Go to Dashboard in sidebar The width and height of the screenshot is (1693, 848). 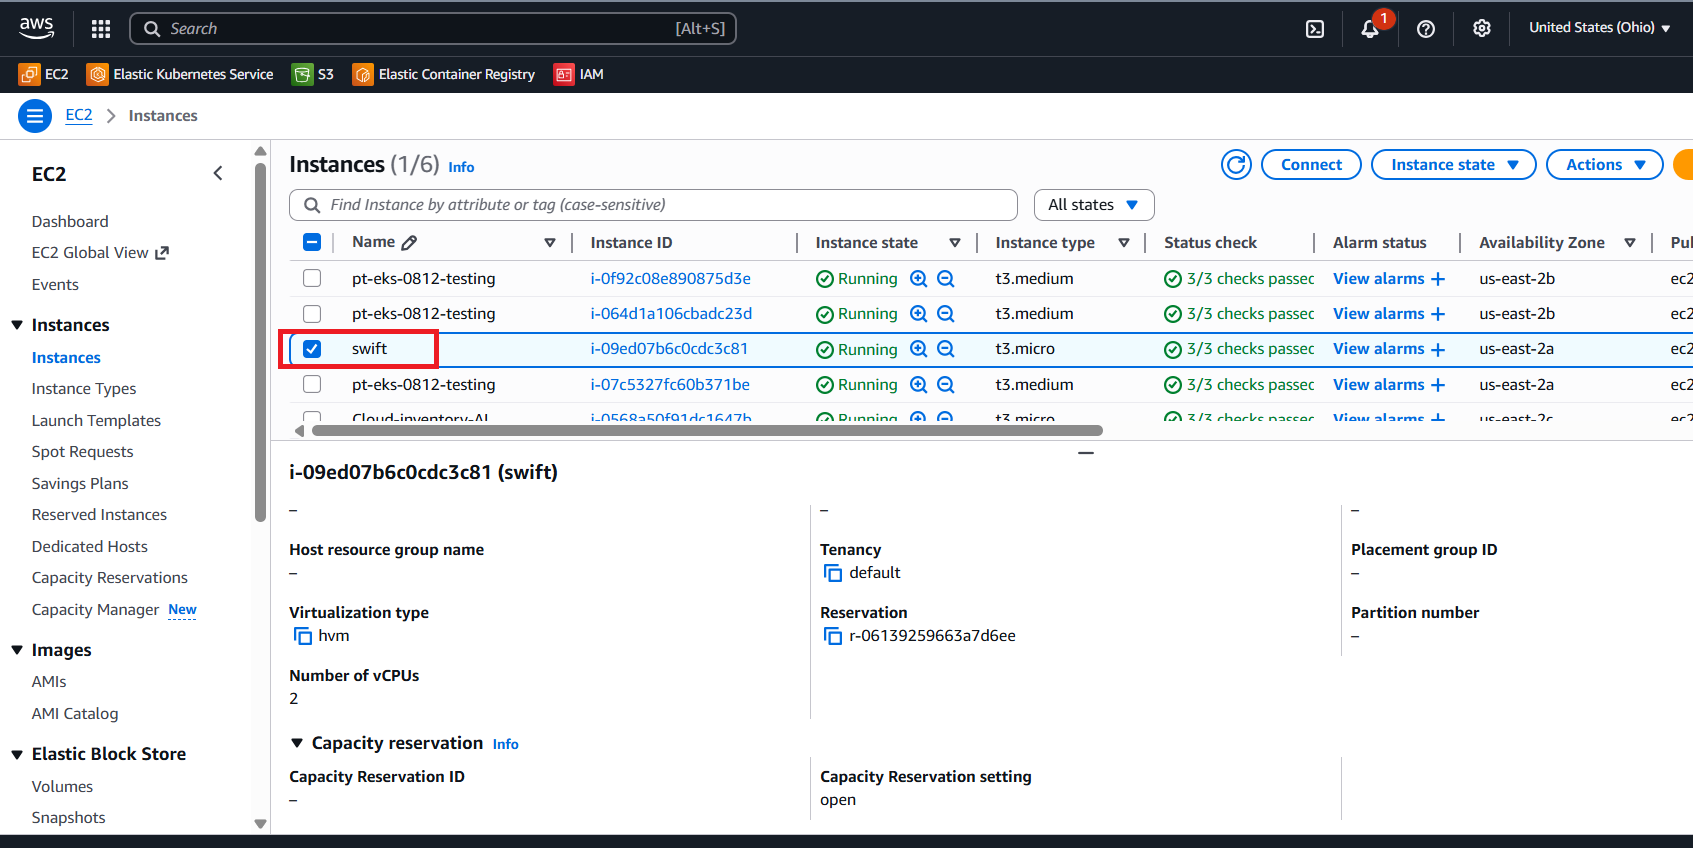click(x=70, y=221)
